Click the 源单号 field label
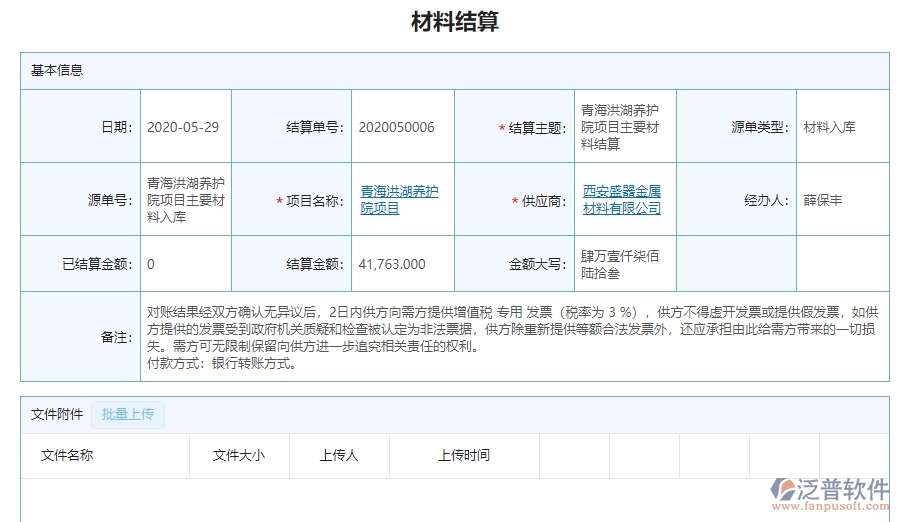The height and width of the screenshot is (522, 900). [x=110, y=200]
